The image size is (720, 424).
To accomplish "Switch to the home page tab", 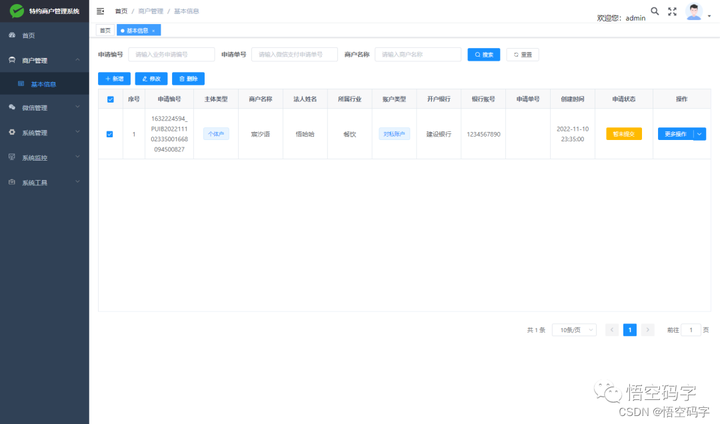I will [105, 30].
